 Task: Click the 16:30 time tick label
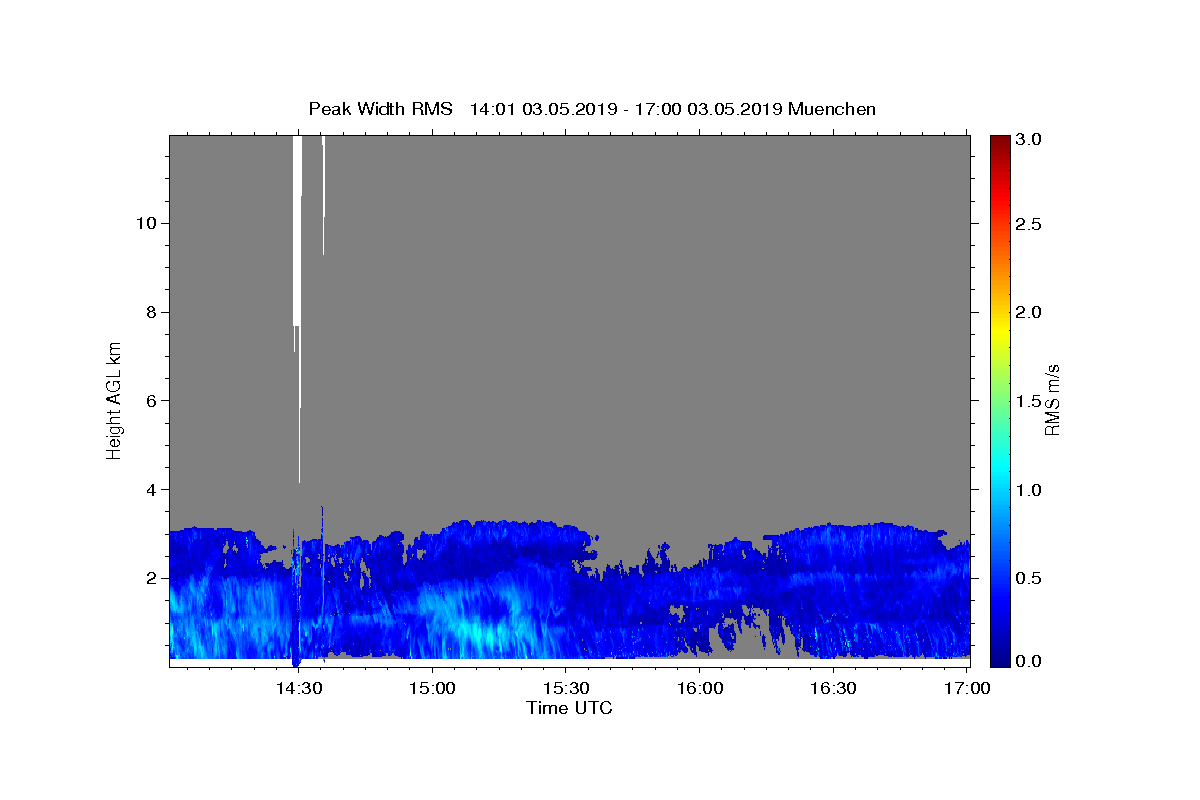coord(833,688)
